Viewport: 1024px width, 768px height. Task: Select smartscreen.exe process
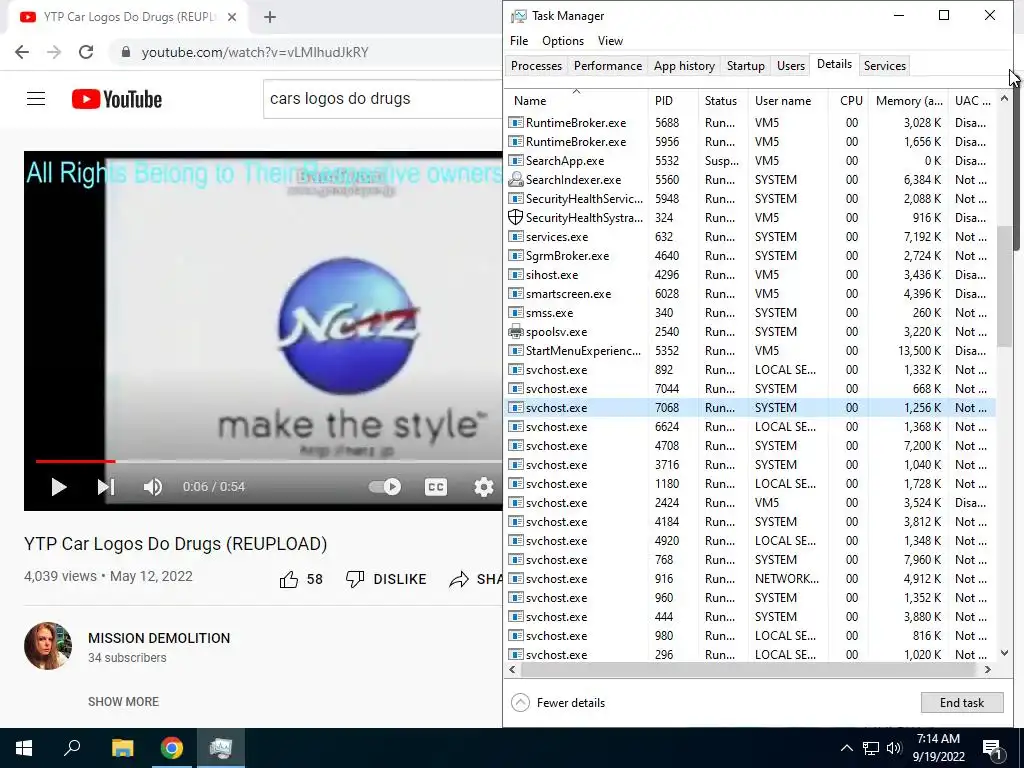click(x=750, y=294)
